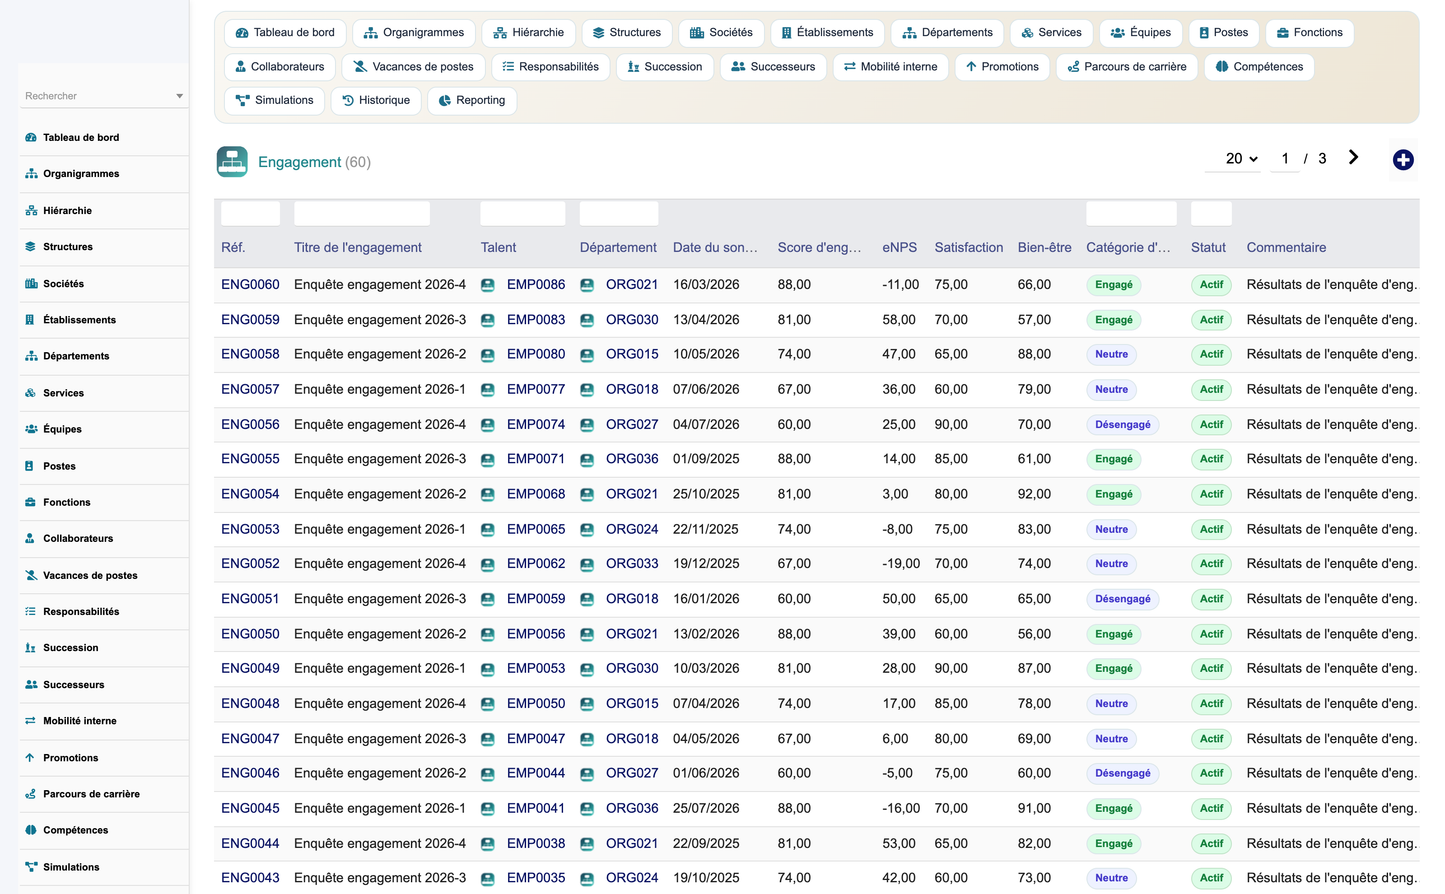Open the rows per page dropdown showing 20
The width and height of the screenshot is (1445, 894).
pyautogui.click(x=1241, y=159)
